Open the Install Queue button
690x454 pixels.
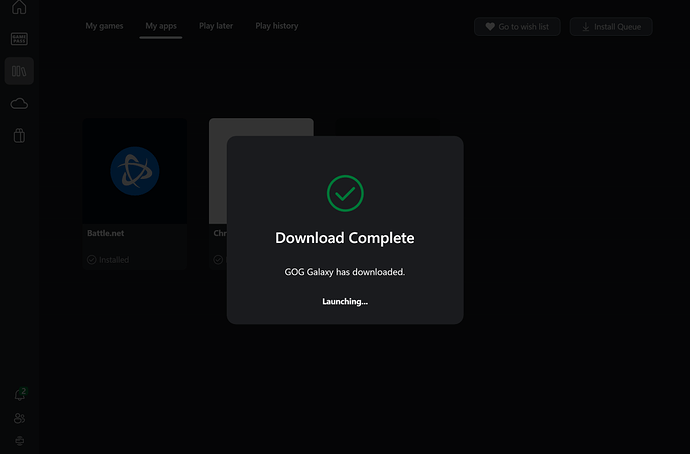click(610, 27)
